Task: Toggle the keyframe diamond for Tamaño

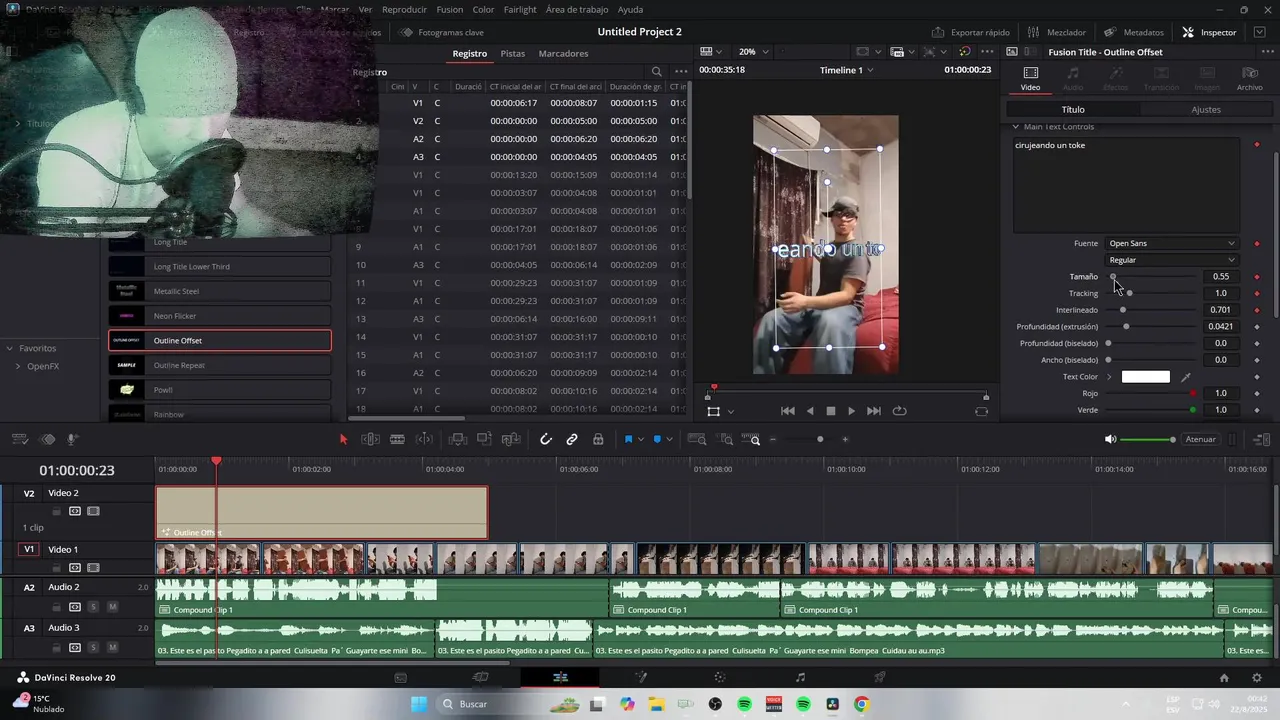Action: coord(1257,277)
